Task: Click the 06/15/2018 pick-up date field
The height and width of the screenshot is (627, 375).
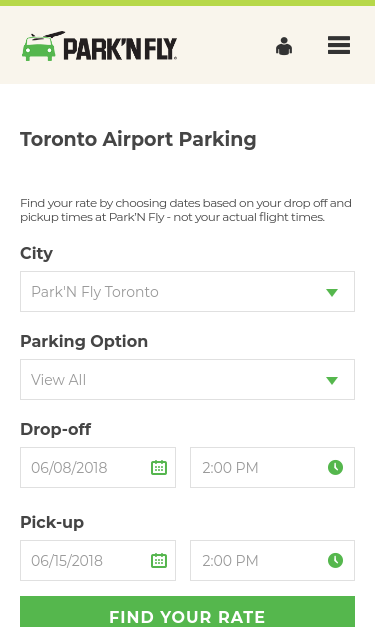Action: pos(98,561)
